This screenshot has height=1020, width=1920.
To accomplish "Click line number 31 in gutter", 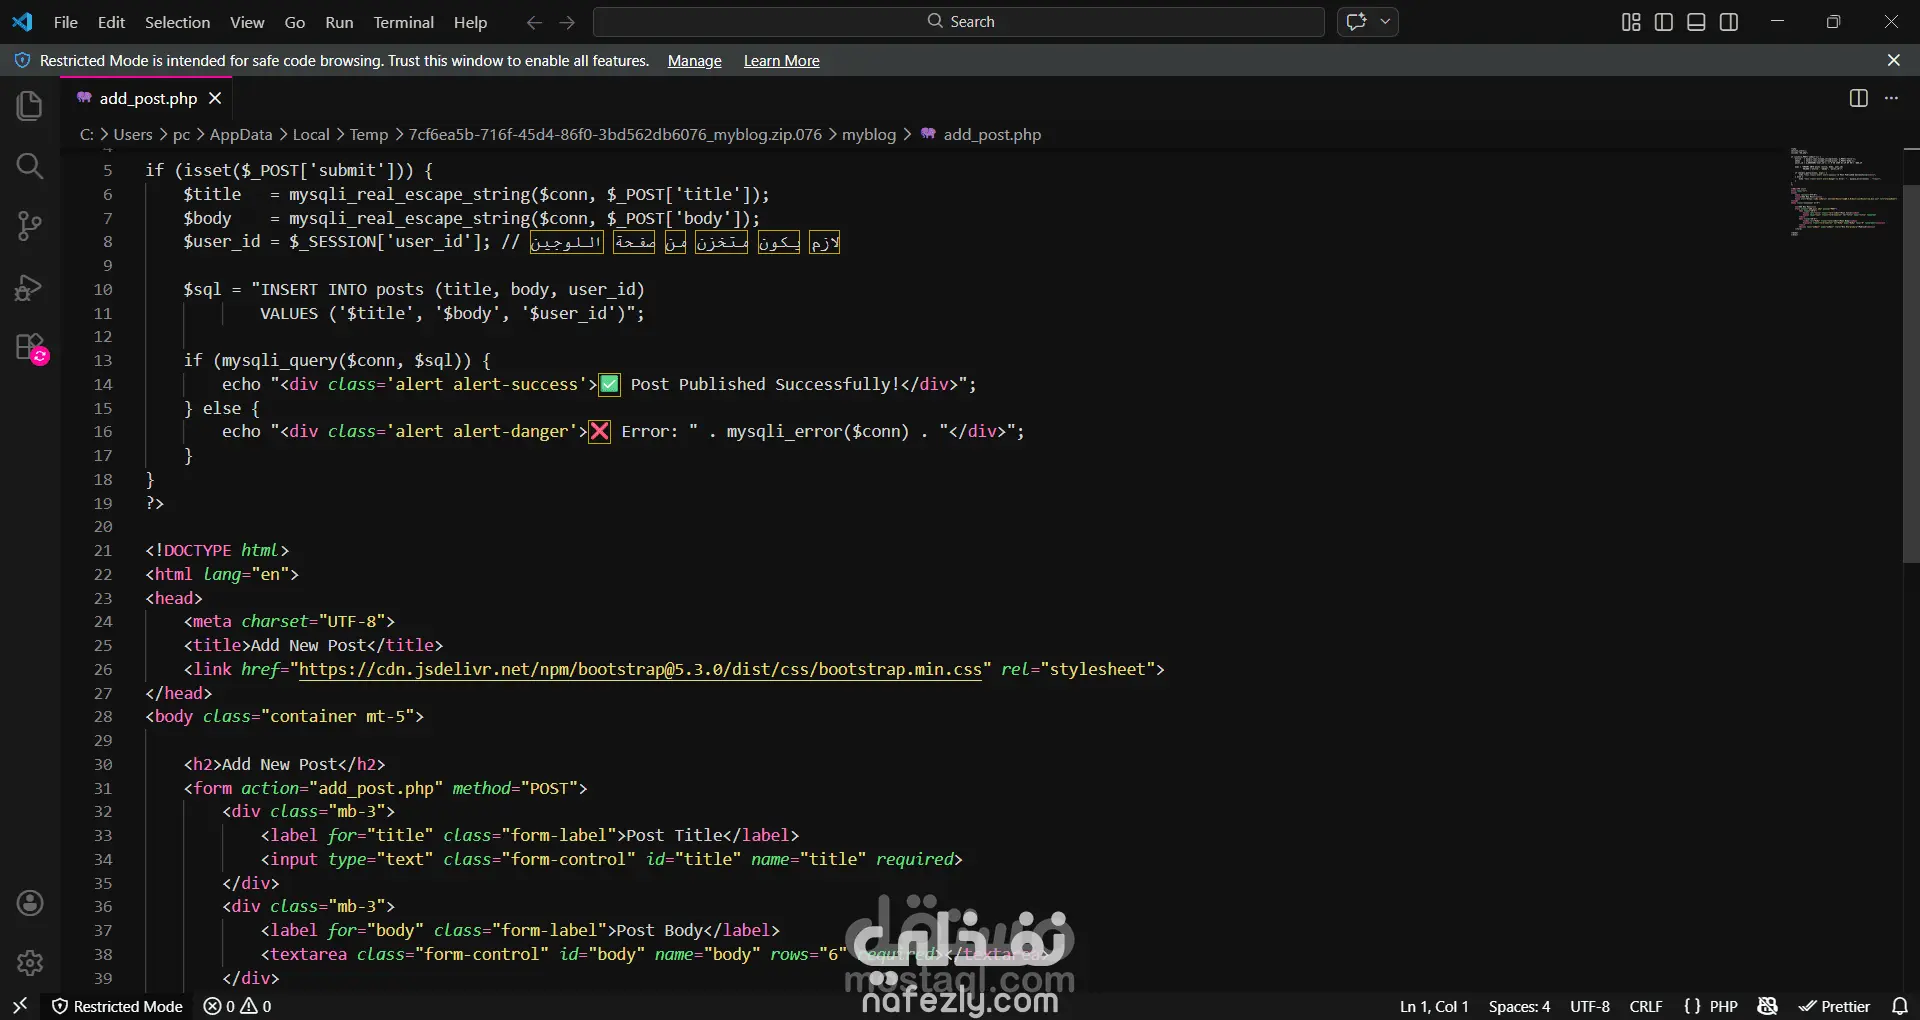I will [x=103, y=788].
